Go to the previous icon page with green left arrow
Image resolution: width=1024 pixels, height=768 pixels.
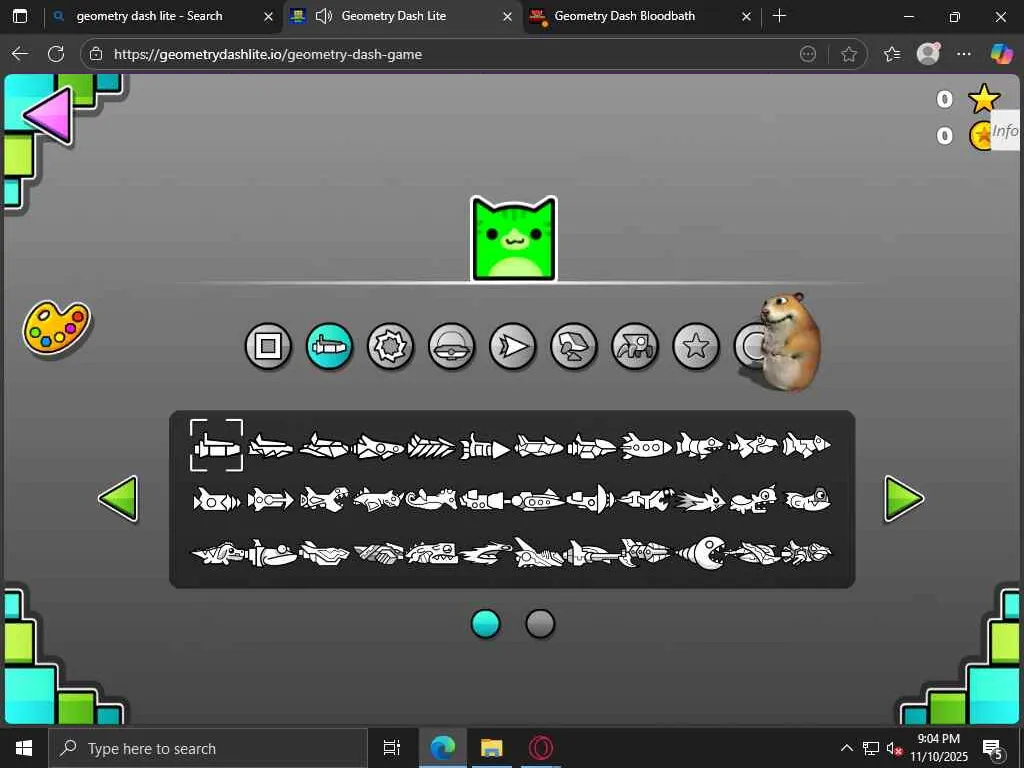pyautogui.click(x=118, y=499)
